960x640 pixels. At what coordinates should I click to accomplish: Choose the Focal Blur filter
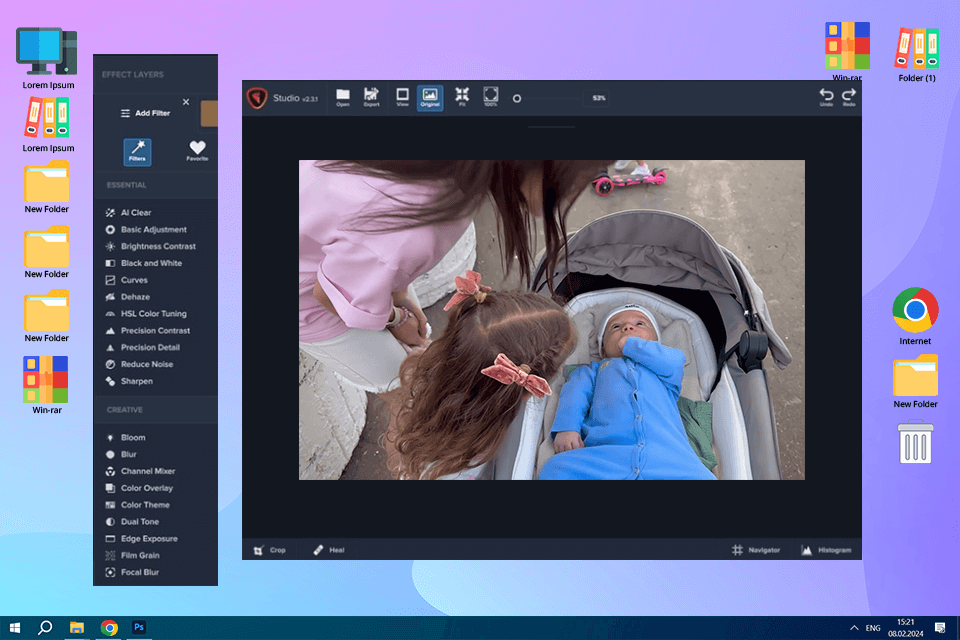pos(132,572)
